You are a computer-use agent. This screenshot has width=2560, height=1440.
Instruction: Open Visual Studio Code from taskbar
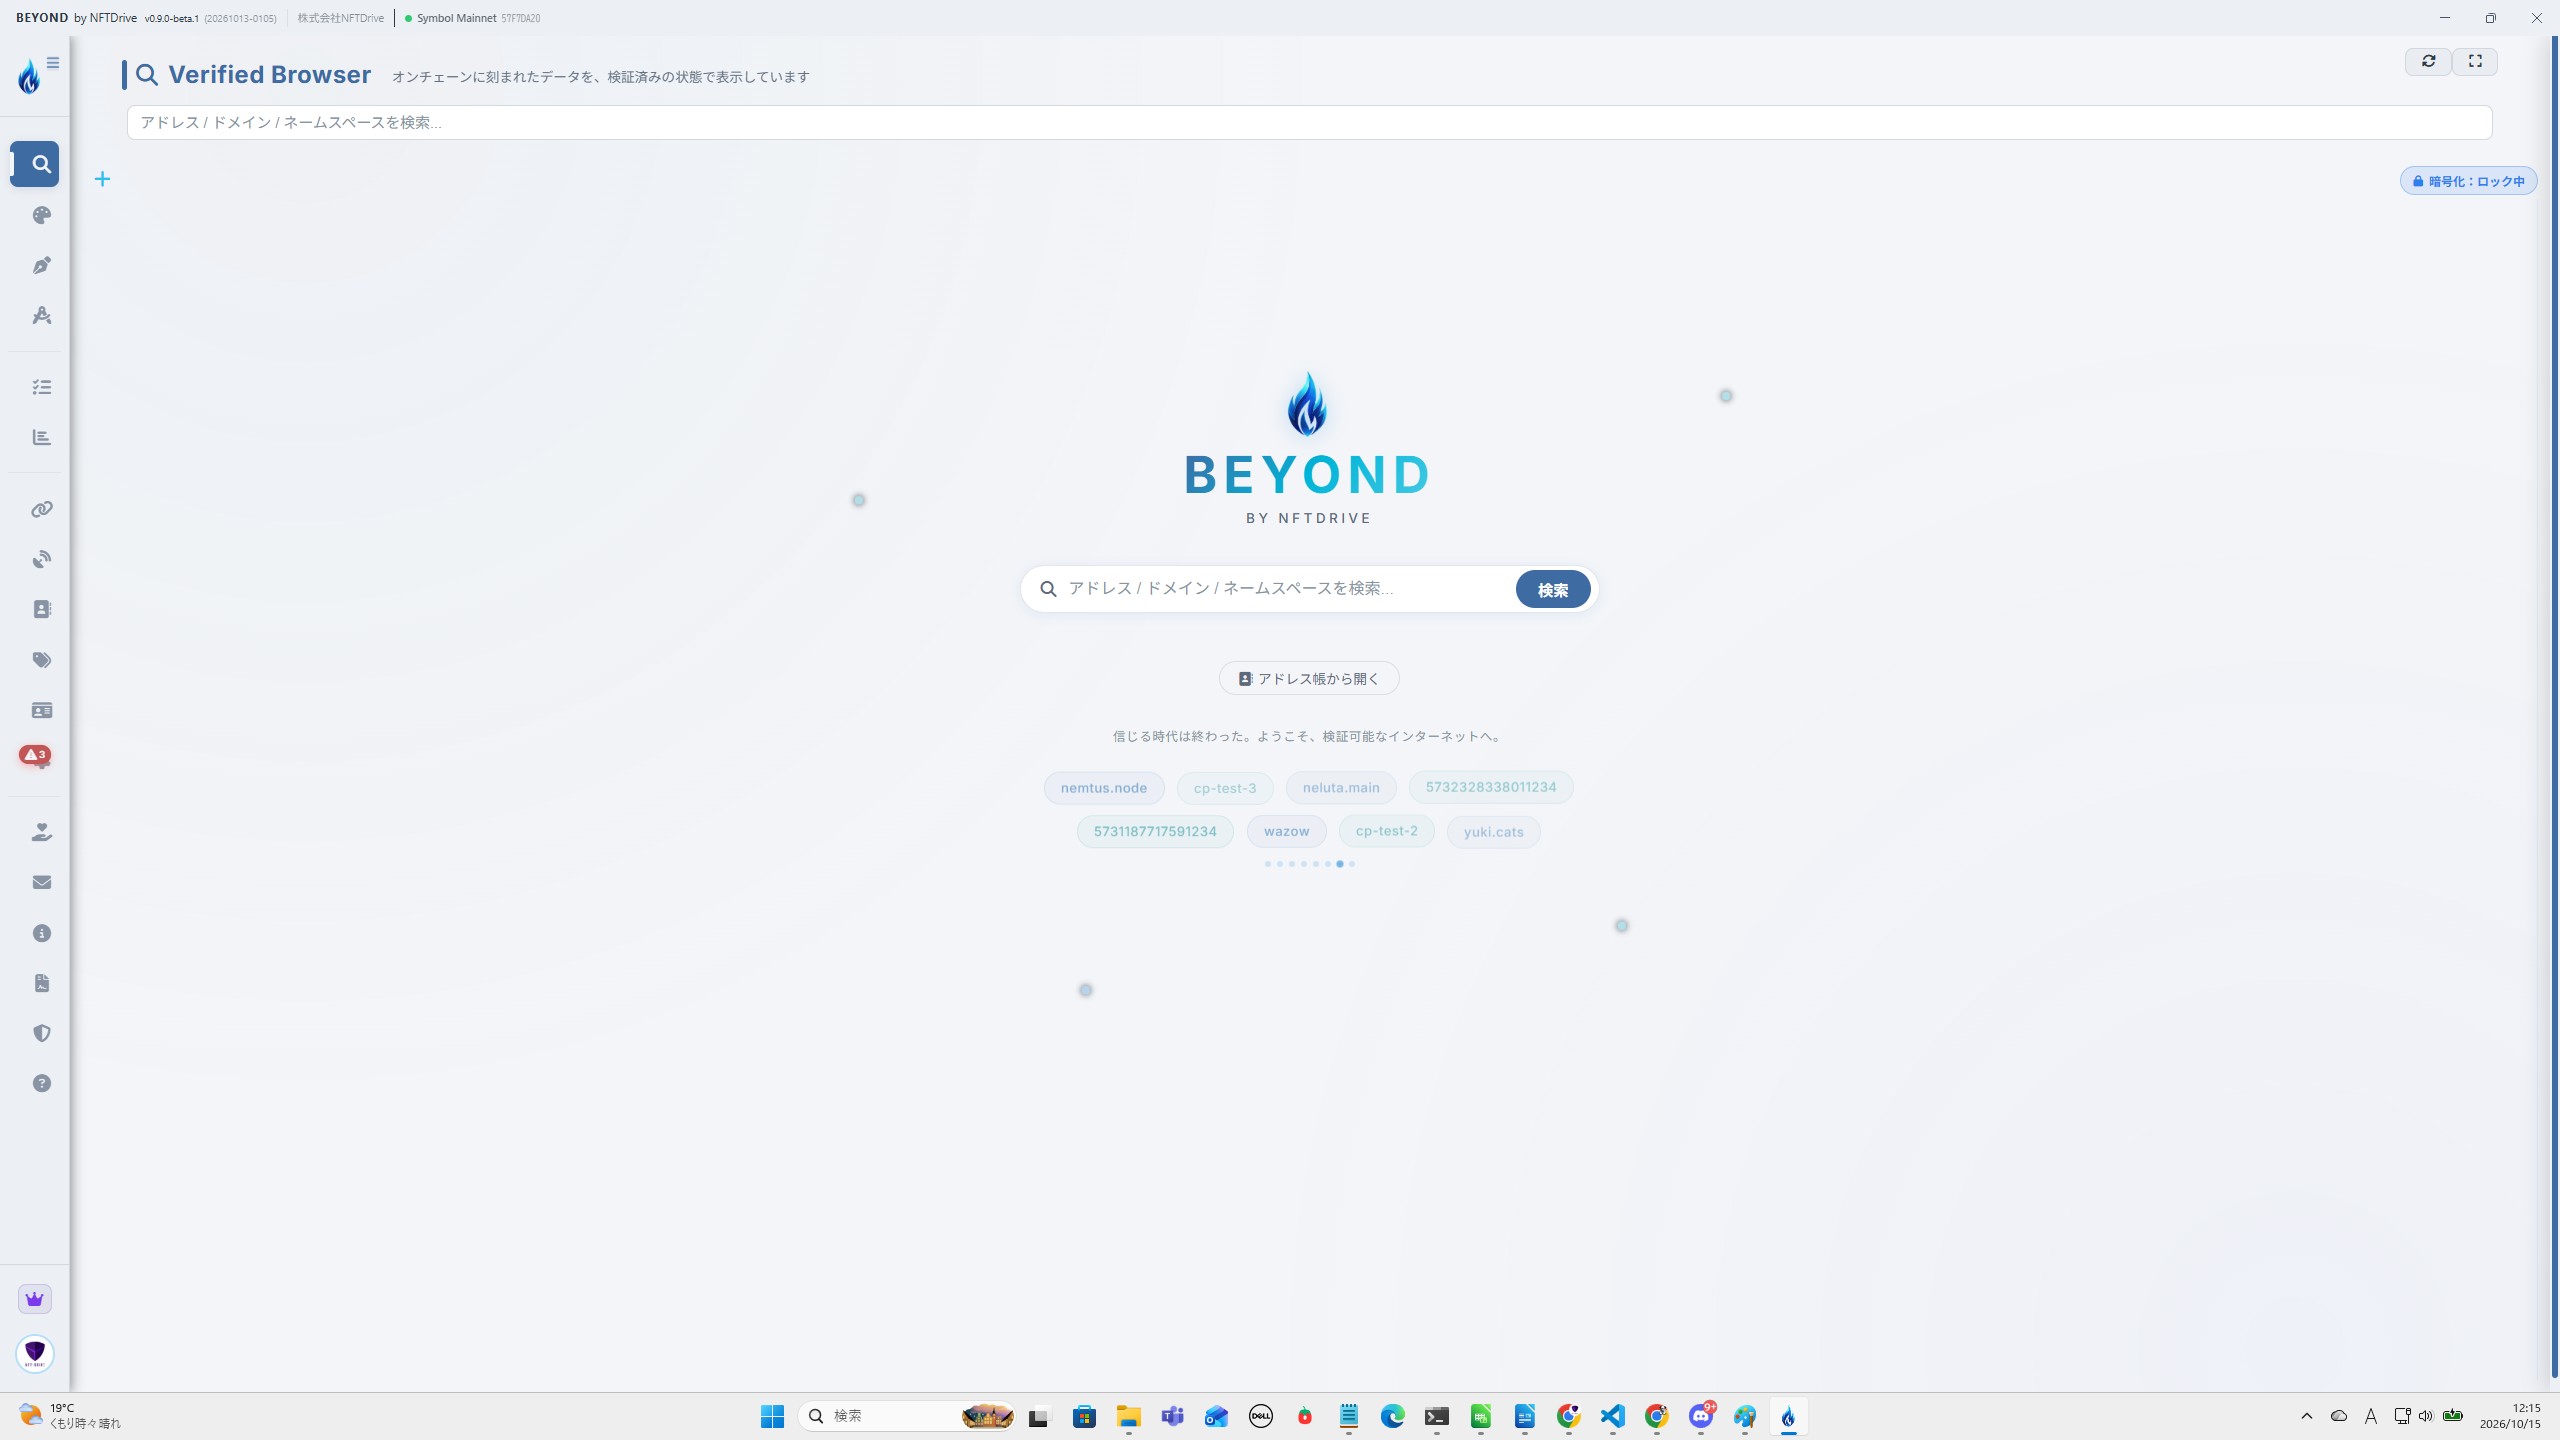1612,1416
